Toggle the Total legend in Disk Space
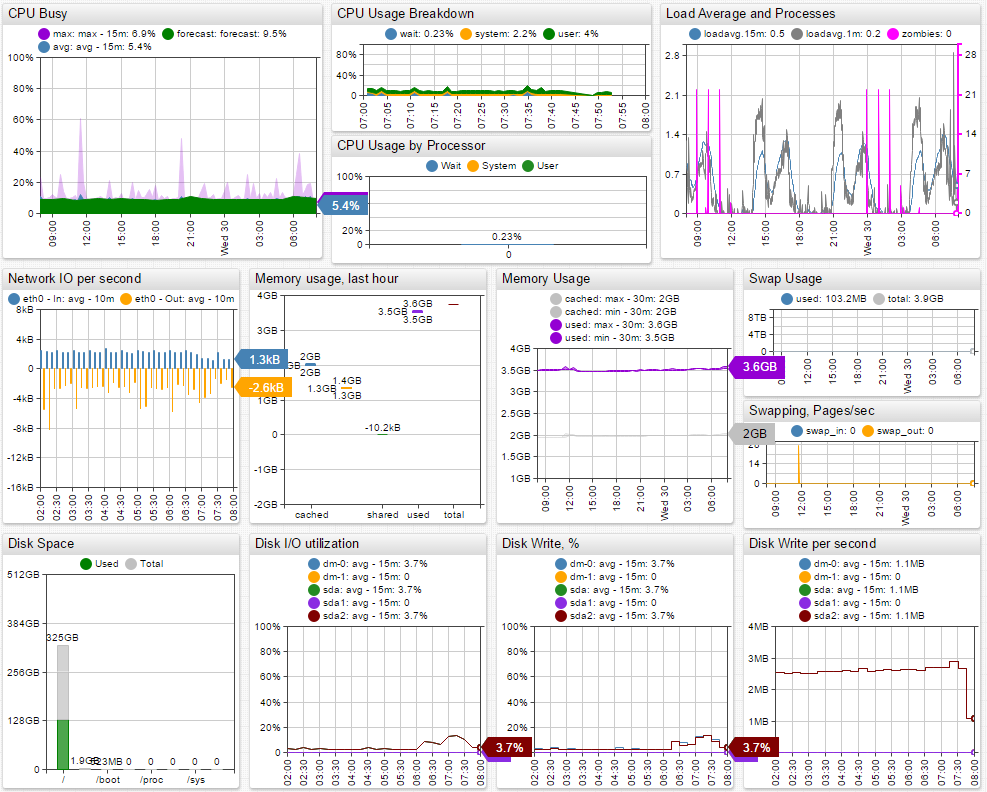The image size is (987, 792). tap(131, 564)
